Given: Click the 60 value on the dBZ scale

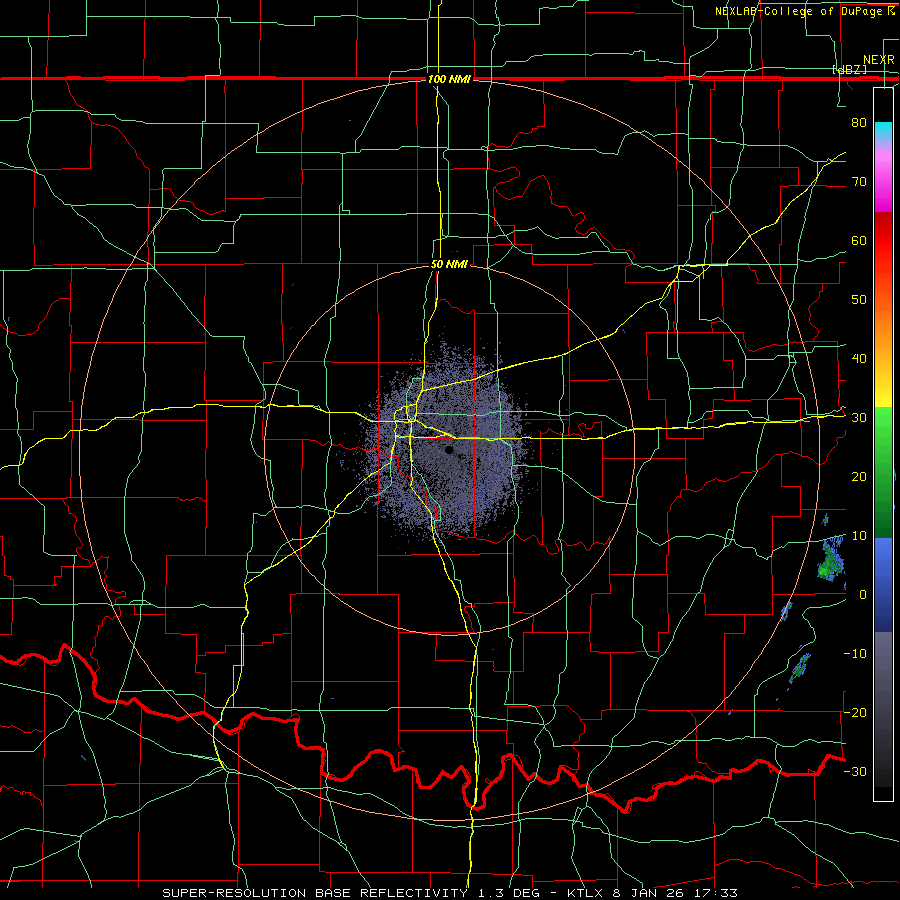Looking at the screenshot, I should coord(859,241).
